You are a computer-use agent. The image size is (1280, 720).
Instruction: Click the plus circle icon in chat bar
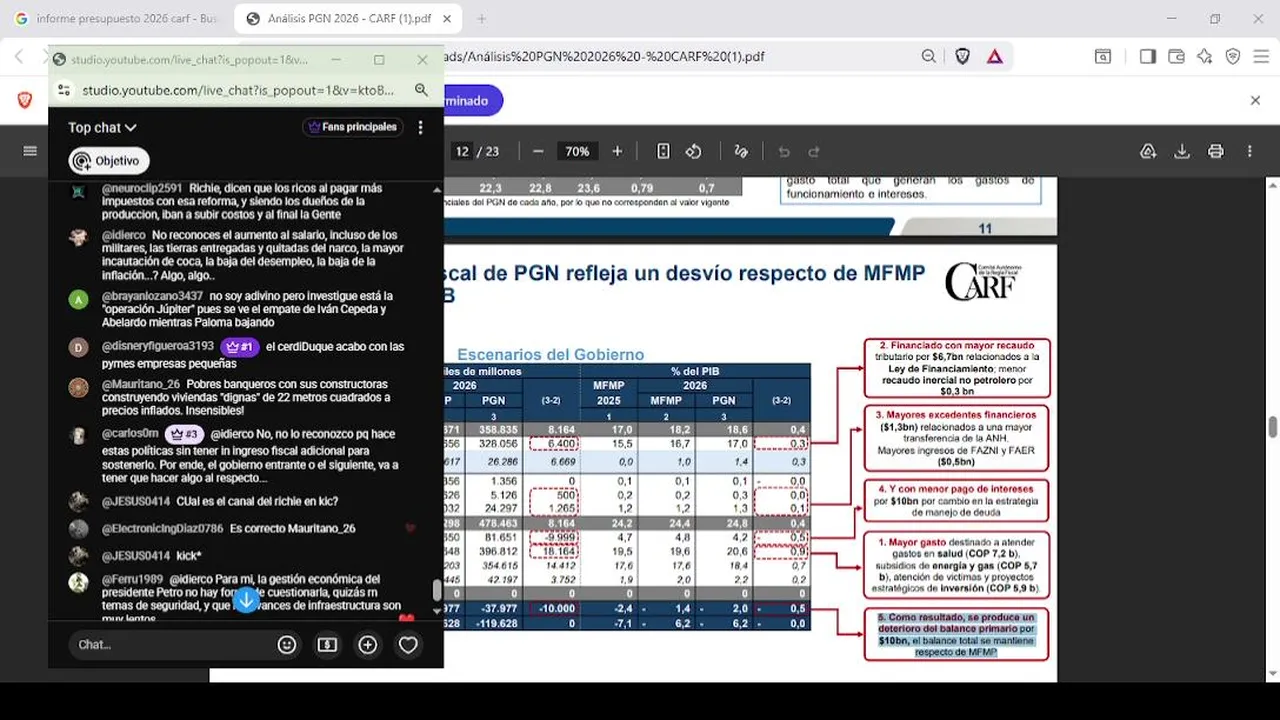(x=367, y=645)
